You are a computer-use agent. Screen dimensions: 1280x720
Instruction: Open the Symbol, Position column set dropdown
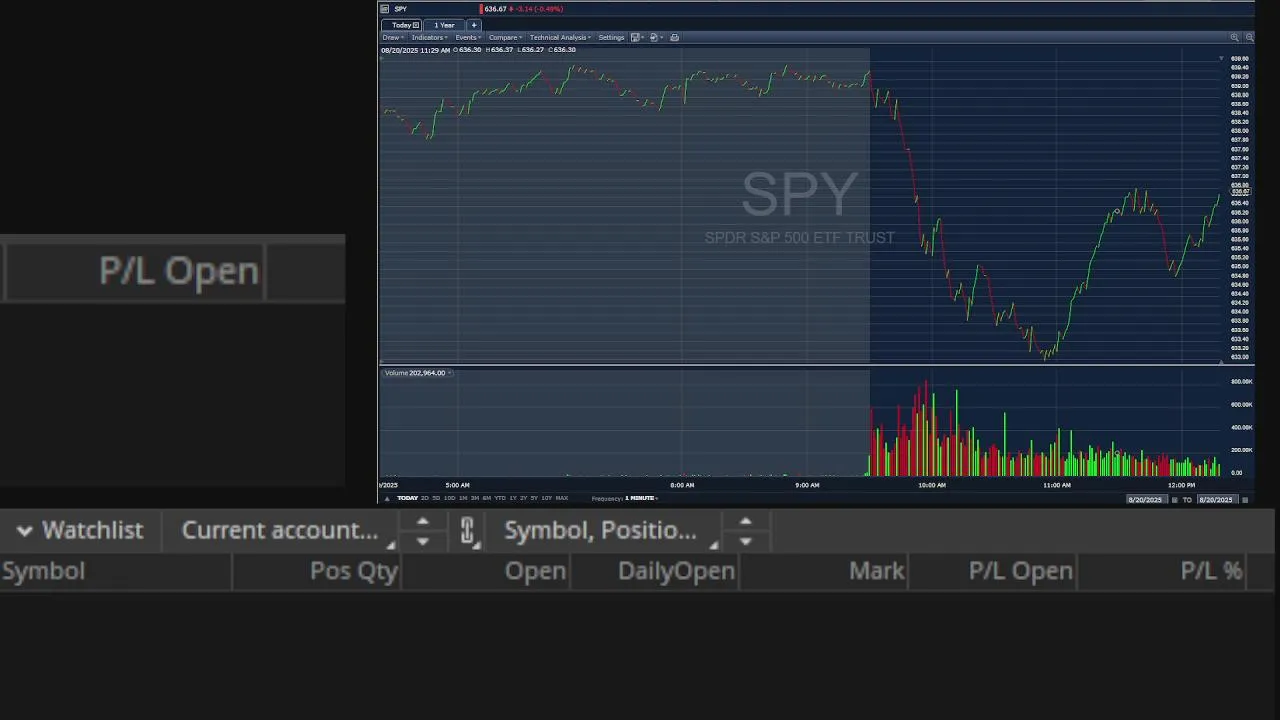609,530
